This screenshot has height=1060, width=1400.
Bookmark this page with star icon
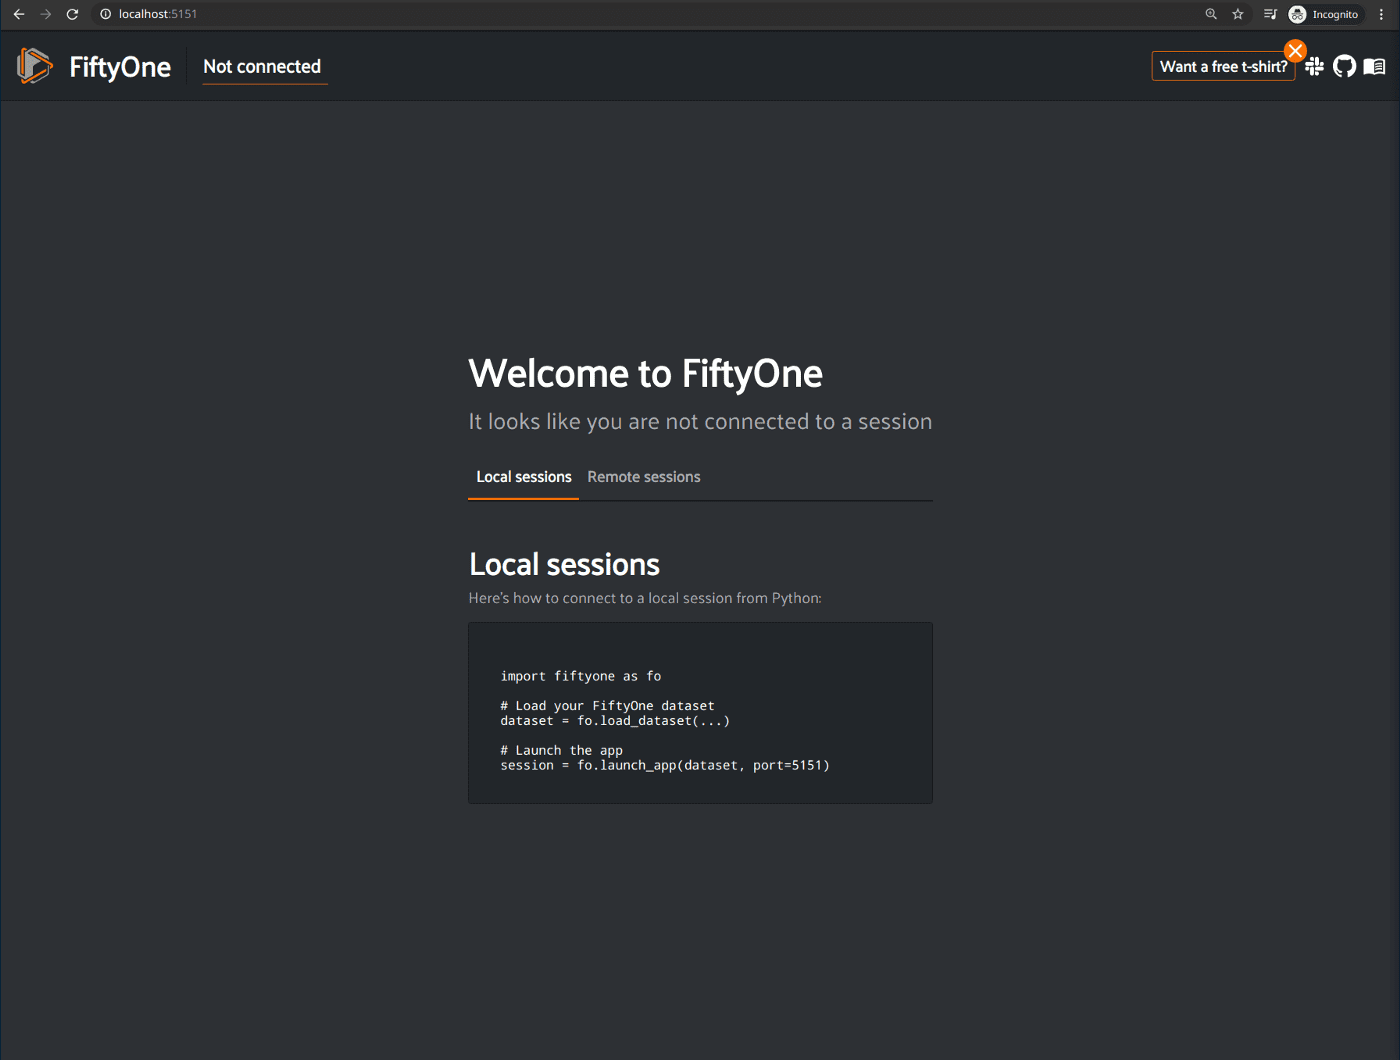click(1238, 14)
